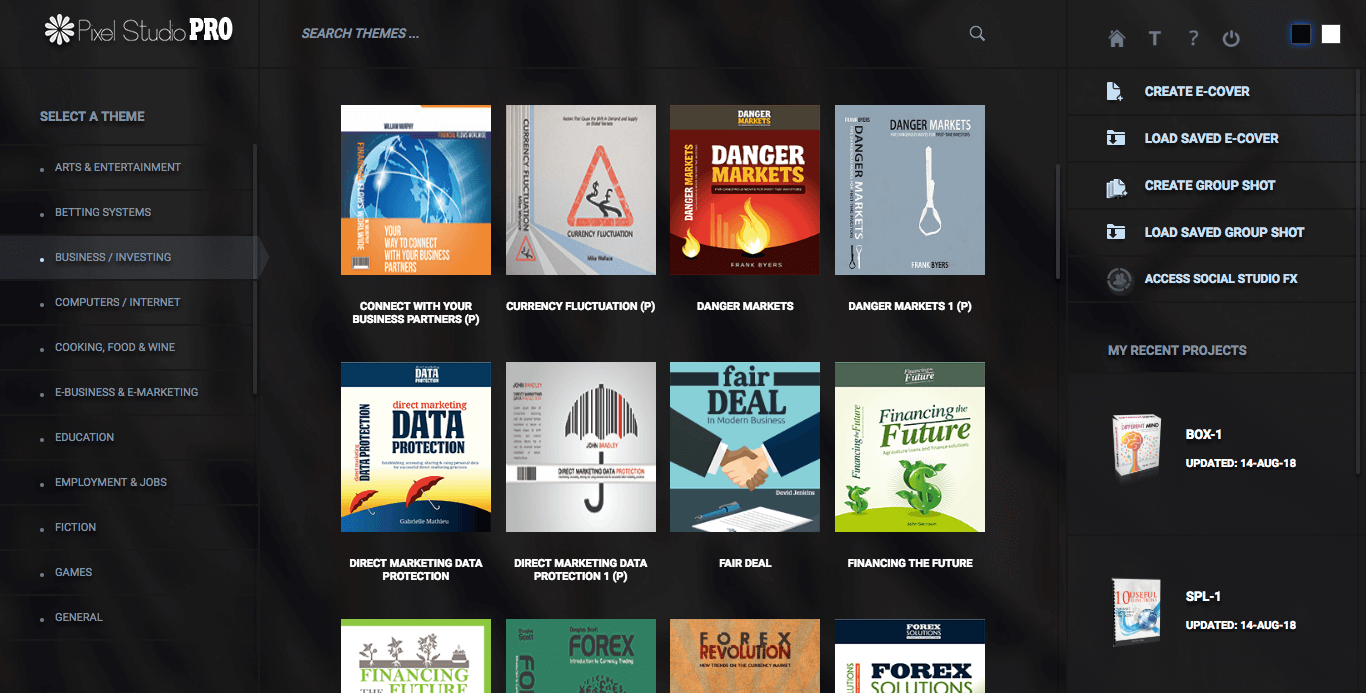Open help via question mark icon

pos(1193,39)
